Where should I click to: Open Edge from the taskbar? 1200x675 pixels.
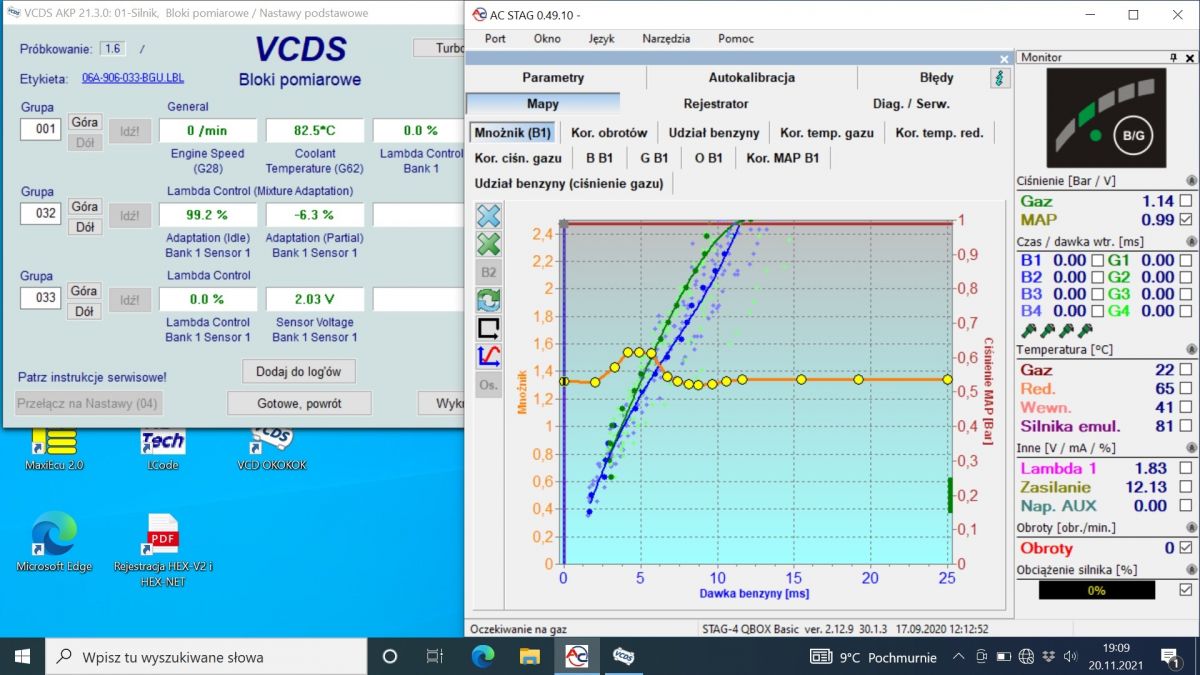click(483, 656)
